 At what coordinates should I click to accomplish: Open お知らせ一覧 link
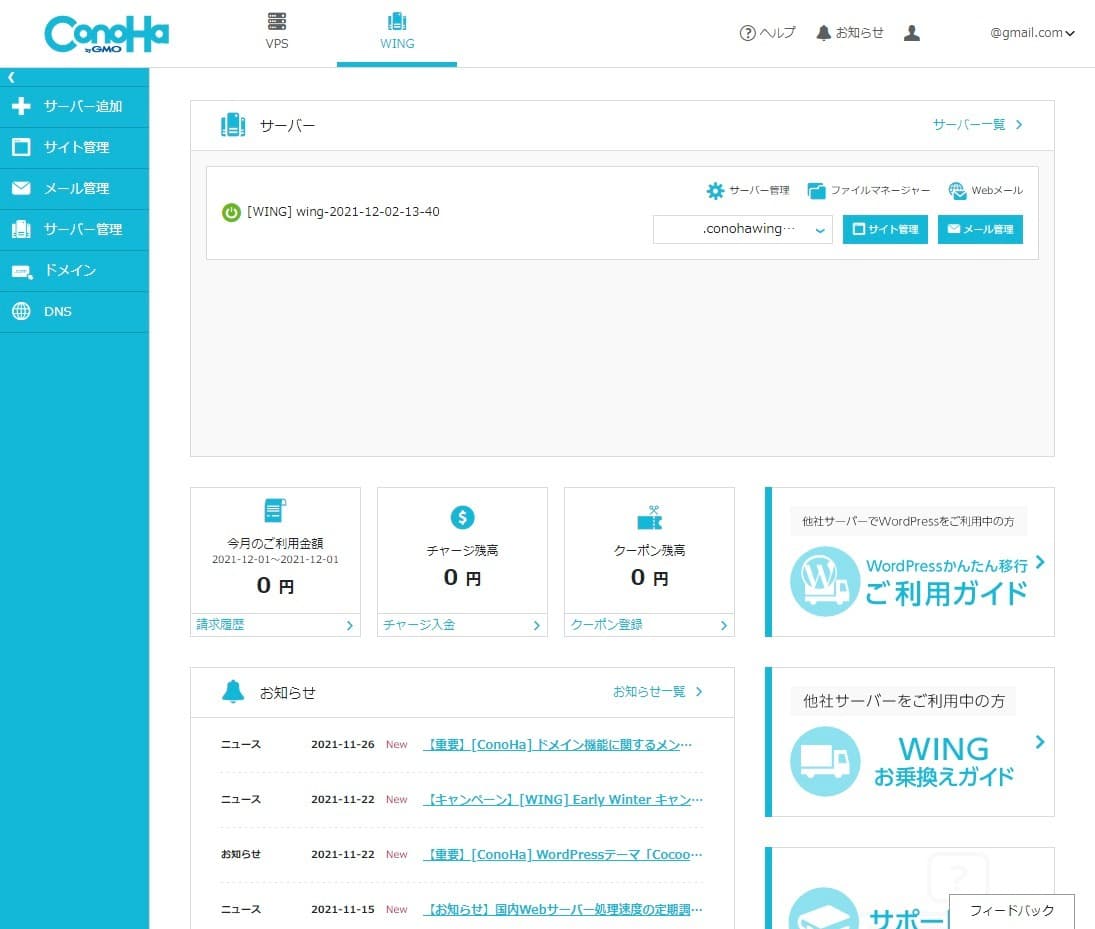click(657, 692)
